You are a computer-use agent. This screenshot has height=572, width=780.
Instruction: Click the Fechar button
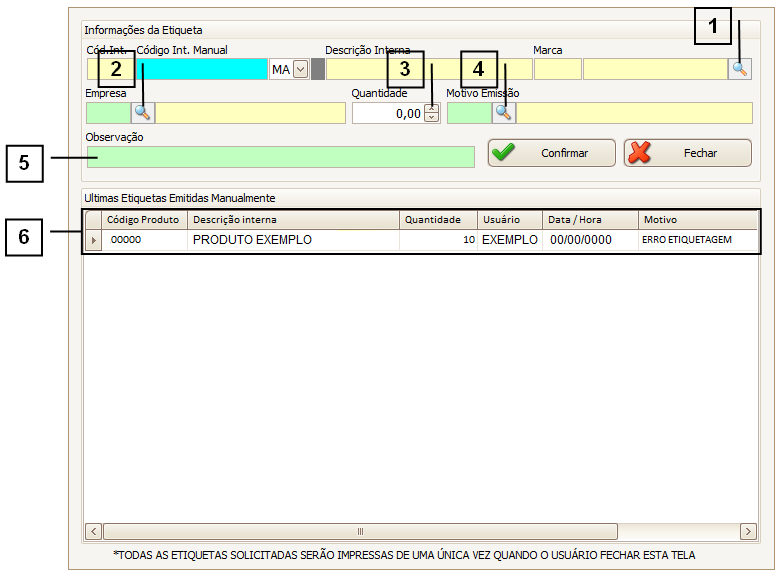click(687, 153)
